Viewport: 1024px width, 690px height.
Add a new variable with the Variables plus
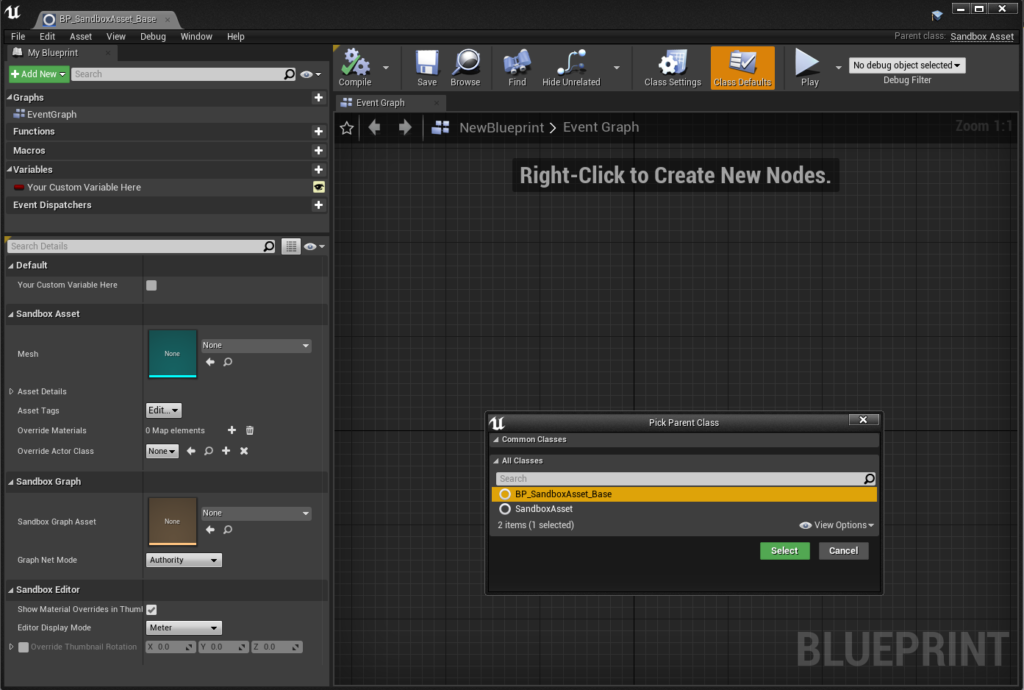pos(319,169)
